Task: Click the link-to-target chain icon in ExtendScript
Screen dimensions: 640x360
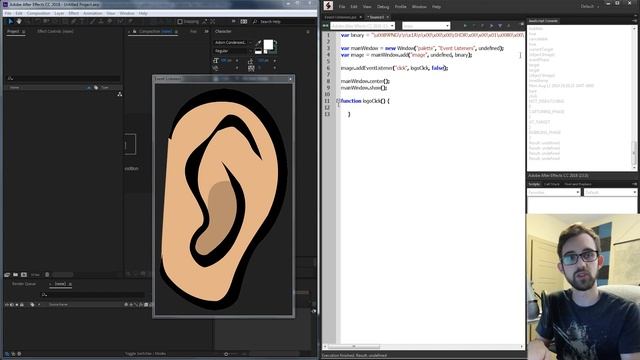Action: point(326,26)
